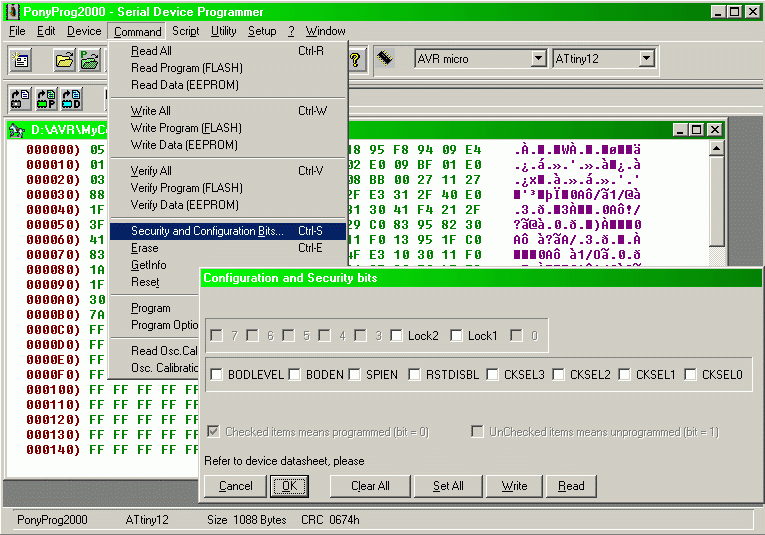Image resolution: width=765 pixels, height=535 pixels.
Task: Click the hex editor window's pony icon
Action: click(x=17, y=130)
